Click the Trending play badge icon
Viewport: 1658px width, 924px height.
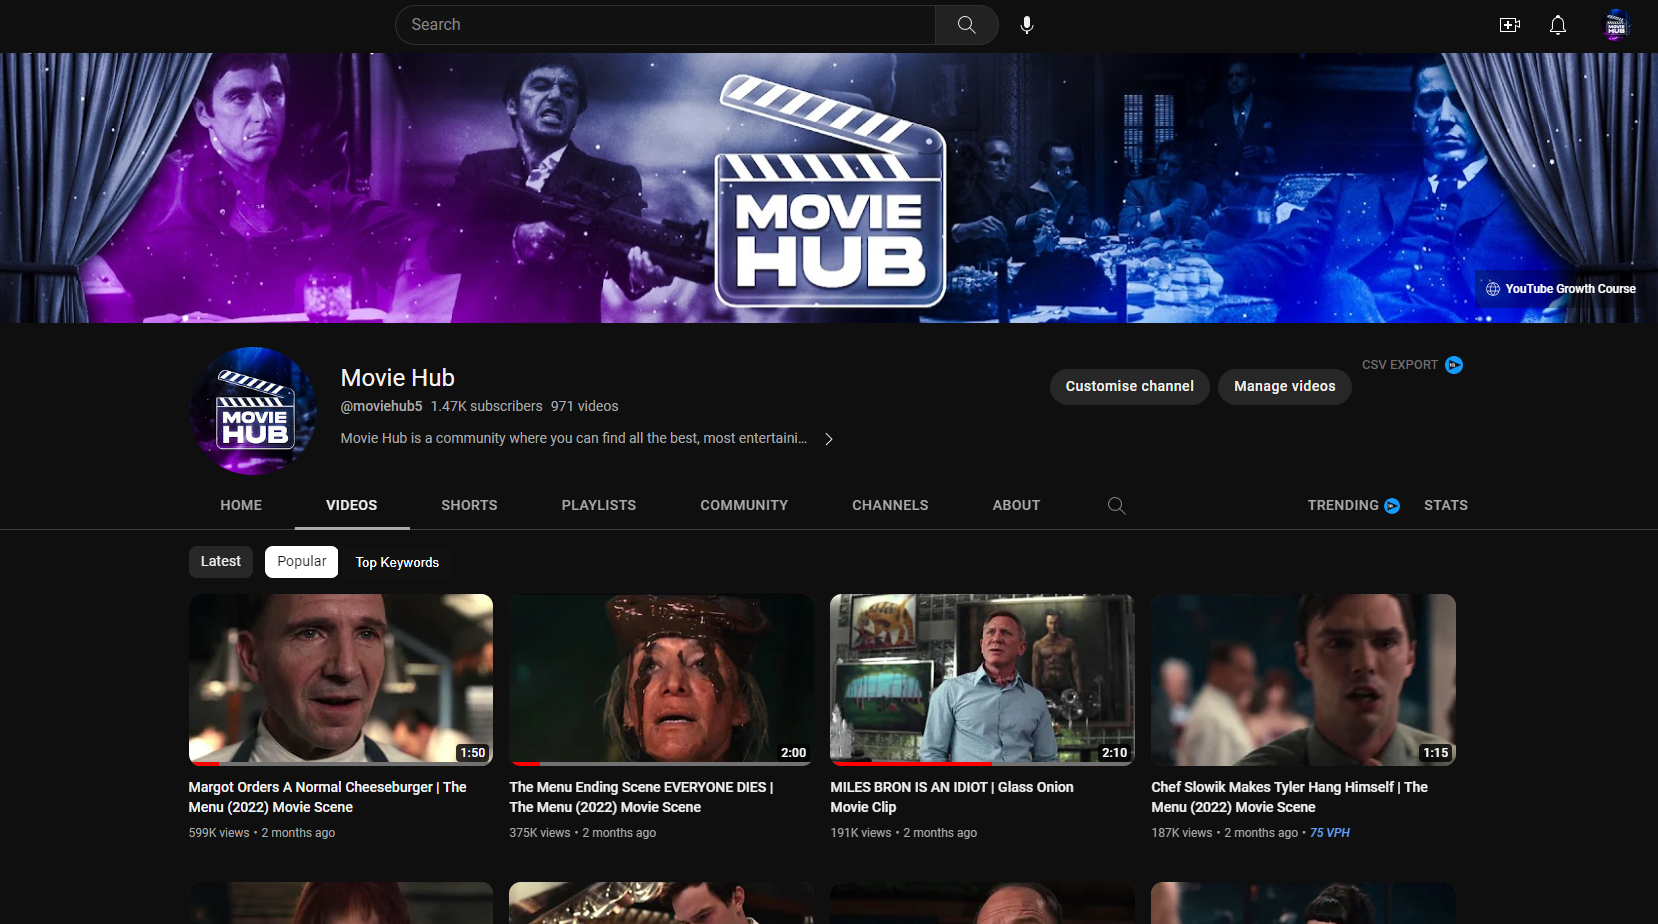(x=1392, y=506)
